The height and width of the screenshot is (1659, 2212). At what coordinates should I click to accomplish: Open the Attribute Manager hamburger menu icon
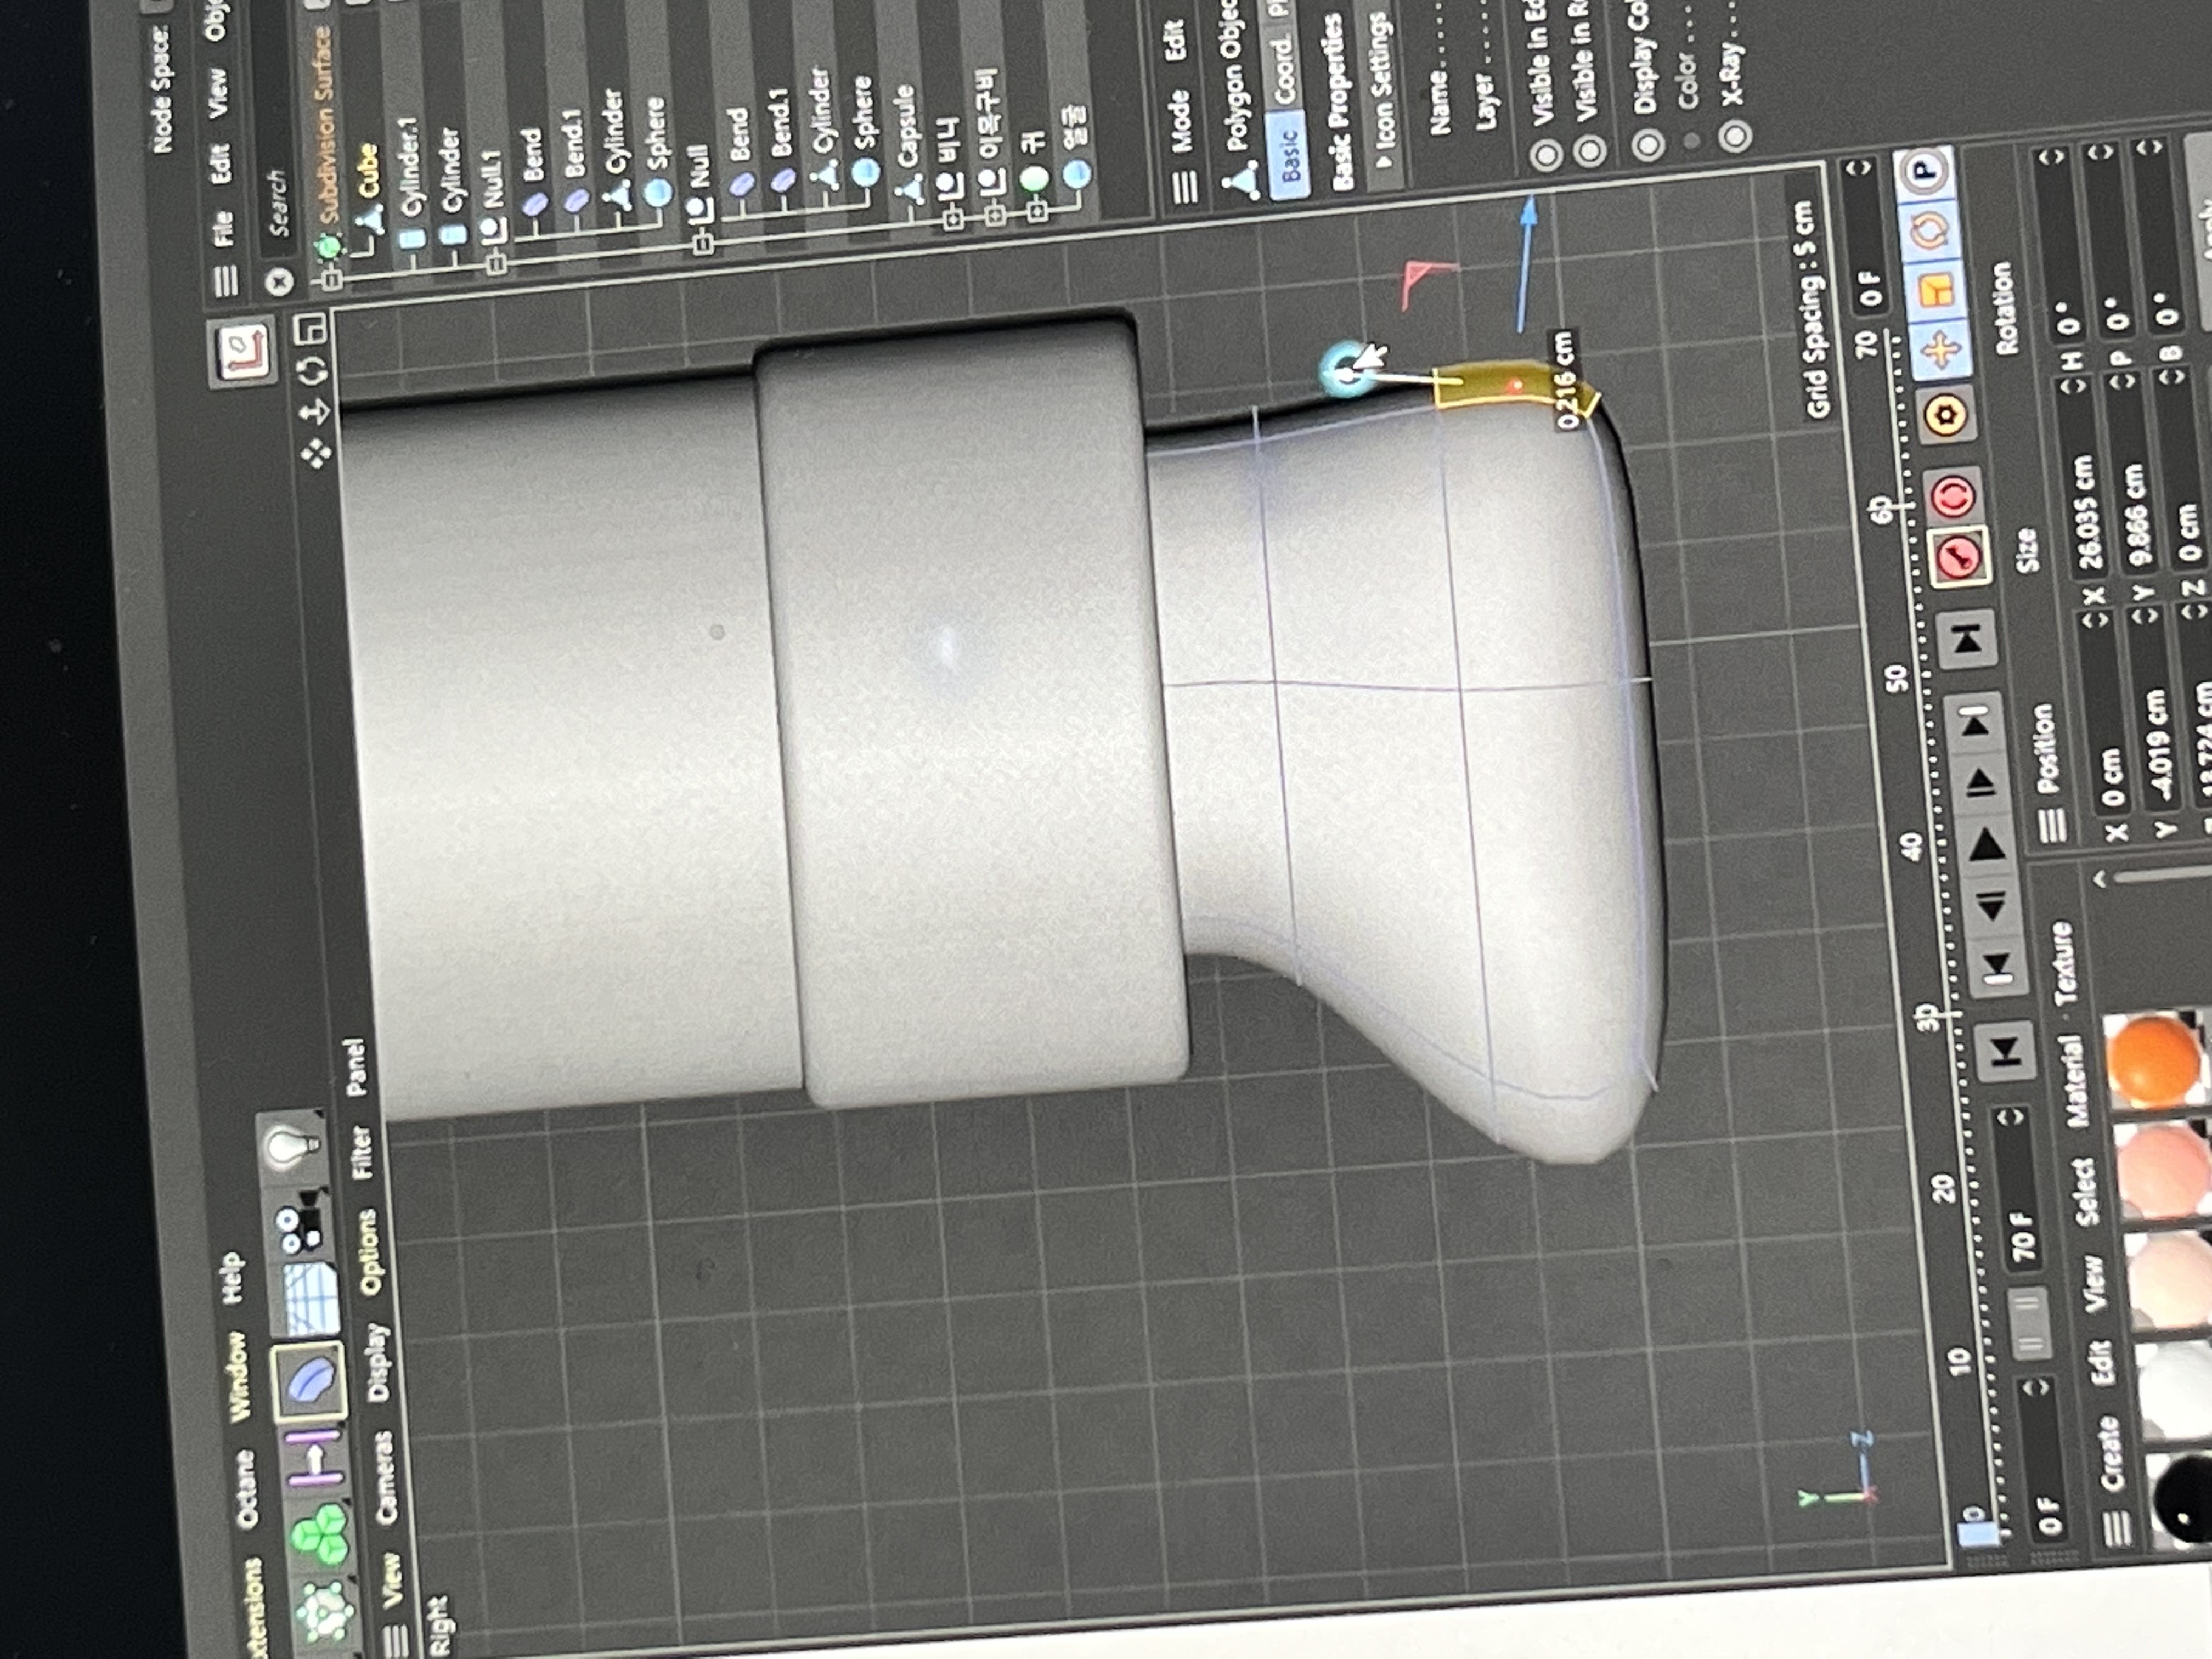coord(1184,186)
